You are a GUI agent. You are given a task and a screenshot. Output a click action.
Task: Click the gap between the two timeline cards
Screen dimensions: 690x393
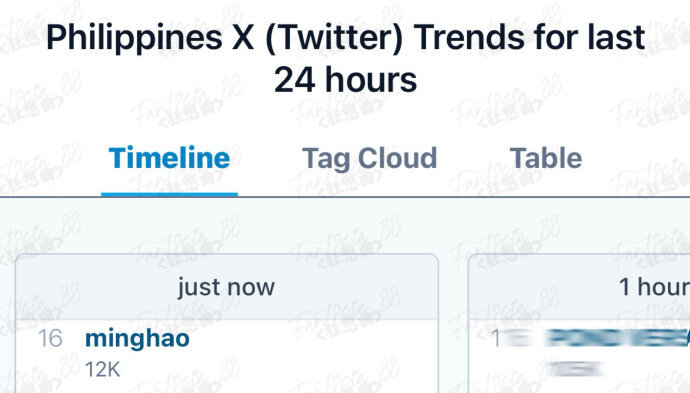(453, 323)
